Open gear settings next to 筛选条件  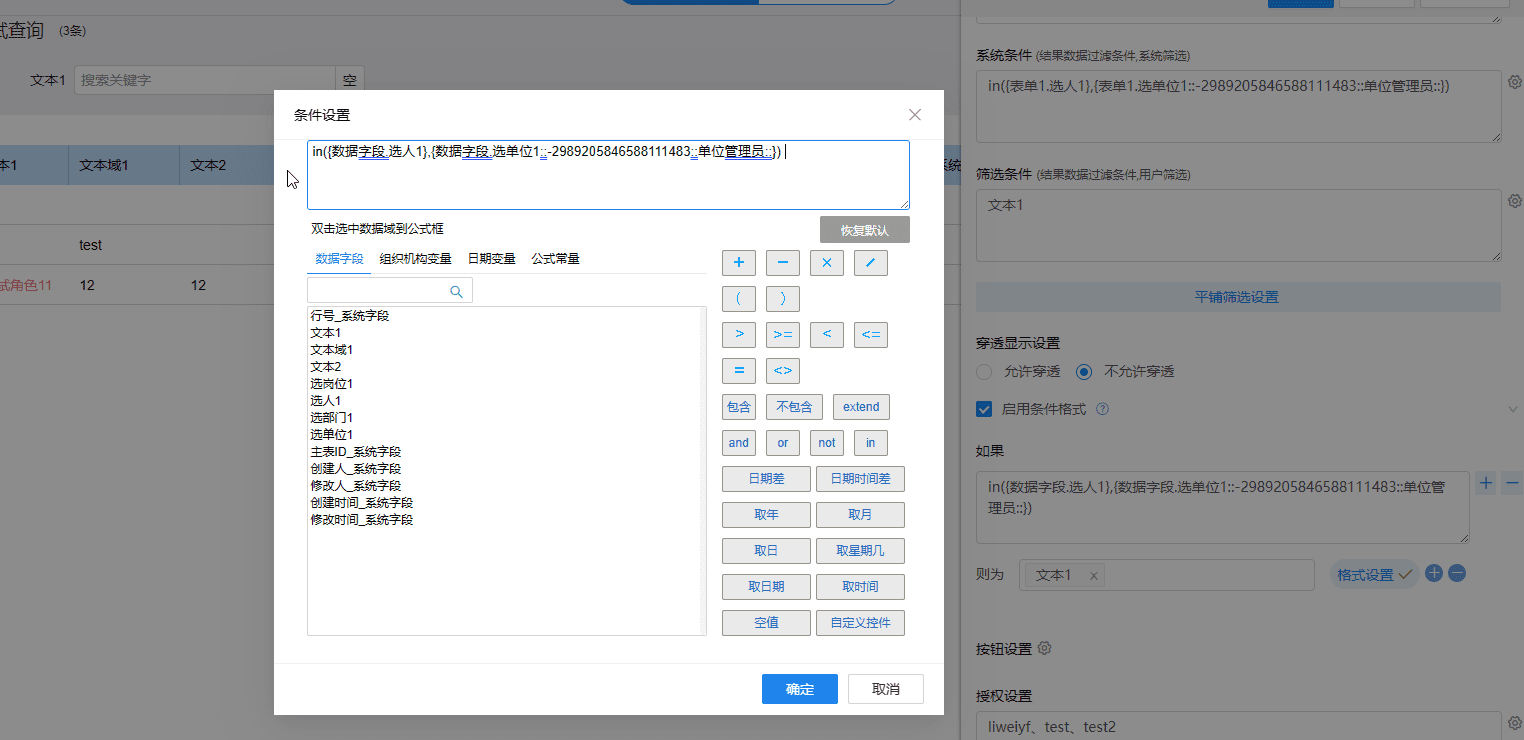[x=1514, y=201]
